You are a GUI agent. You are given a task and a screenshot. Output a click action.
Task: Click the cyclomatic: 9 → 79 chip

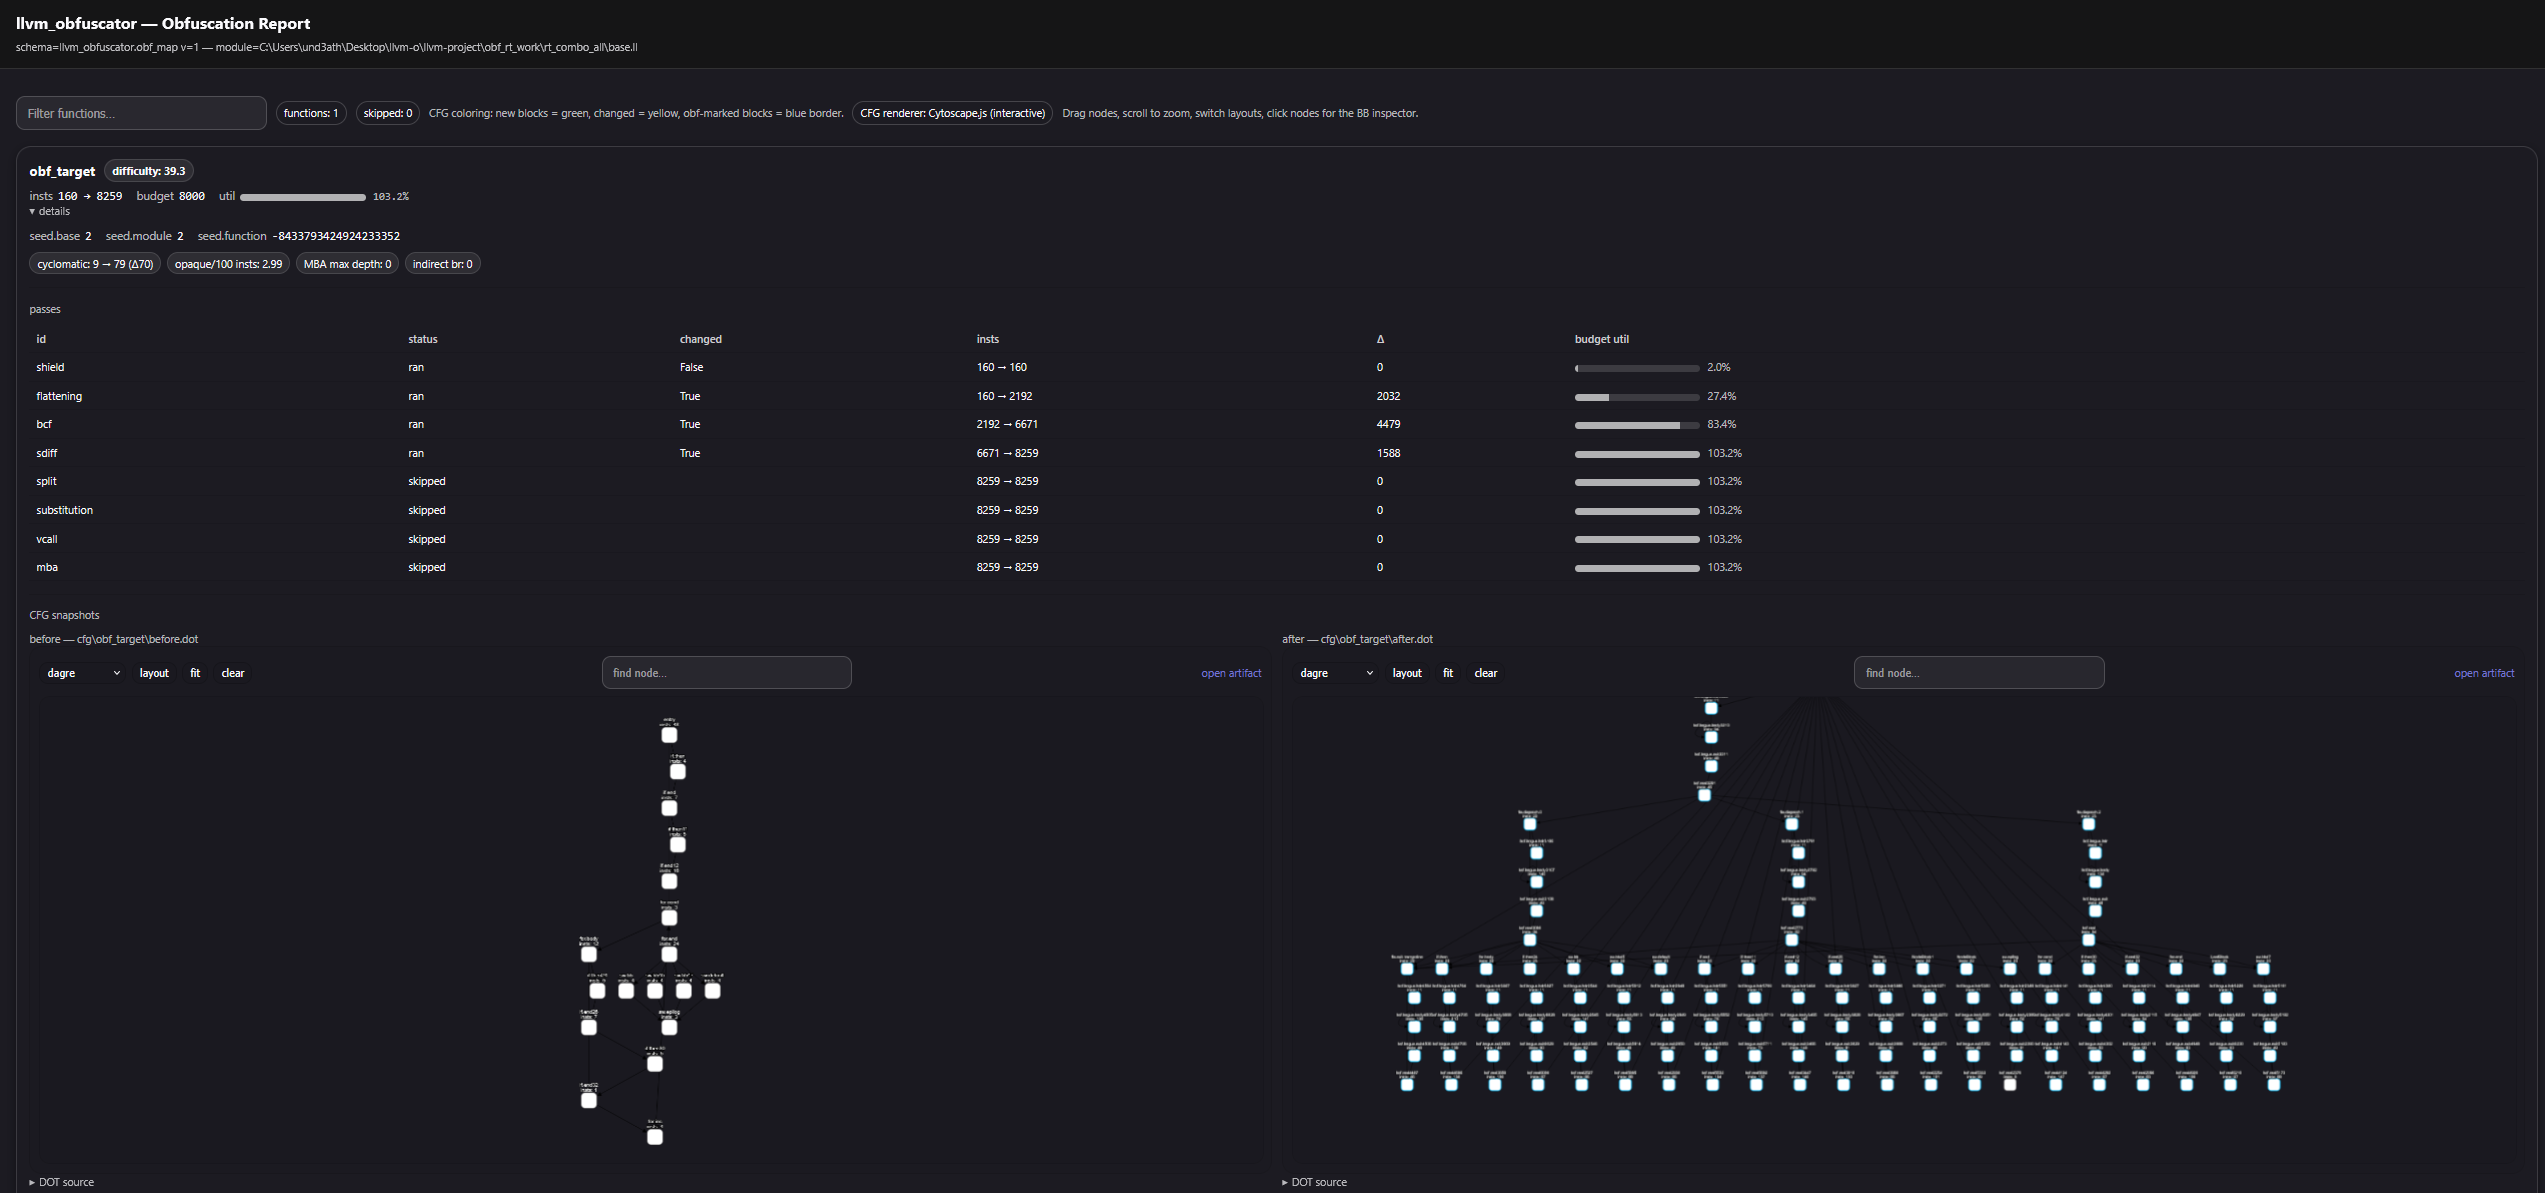(x=95, y=264)
